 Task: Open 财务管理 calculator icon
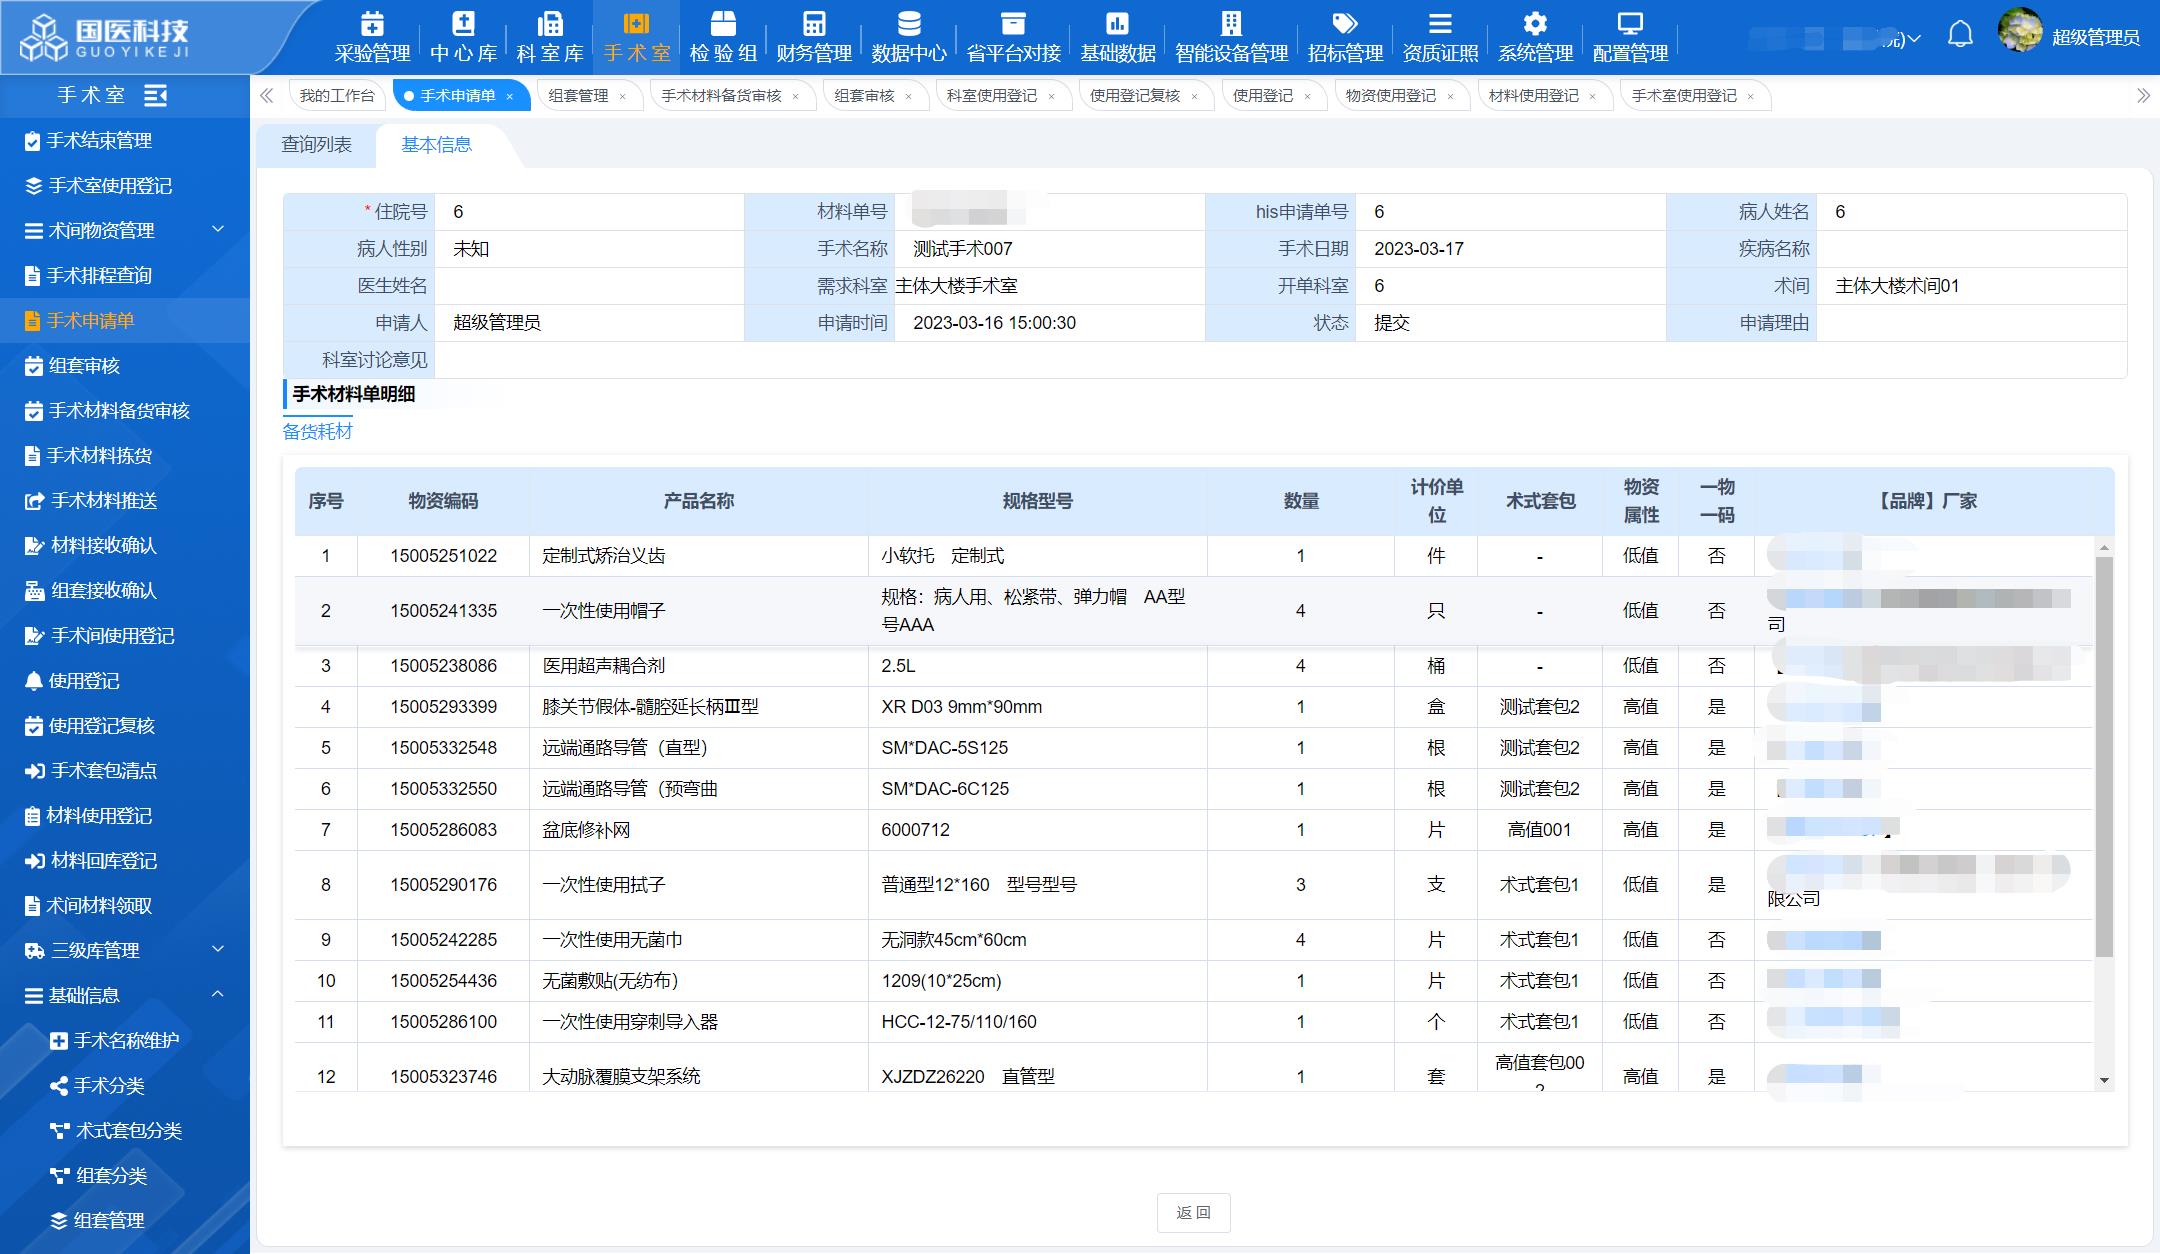[814, 24]
